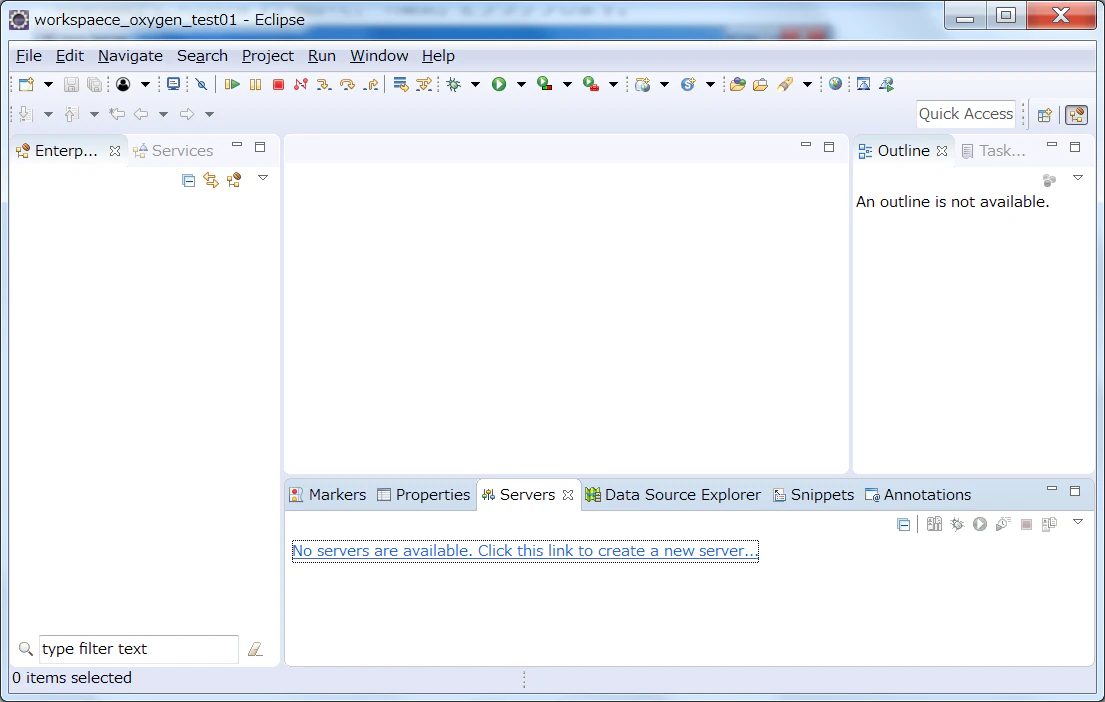1105x702 pixels.
Task: Open the dropdown arrow beside the Run icon
Action: tap(521, 85)
